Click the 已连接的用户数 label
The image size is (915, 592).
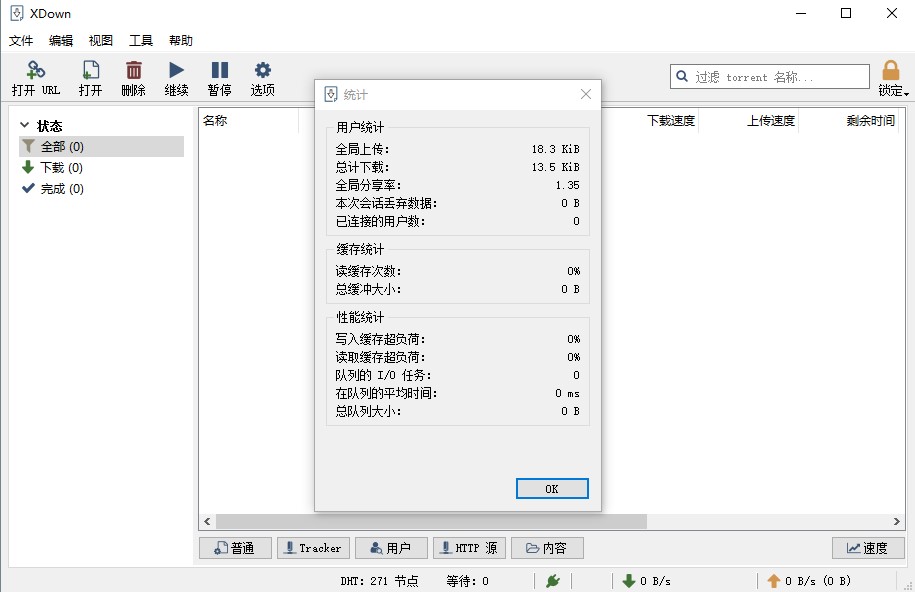pyautogui.click(x=380, y=221)
